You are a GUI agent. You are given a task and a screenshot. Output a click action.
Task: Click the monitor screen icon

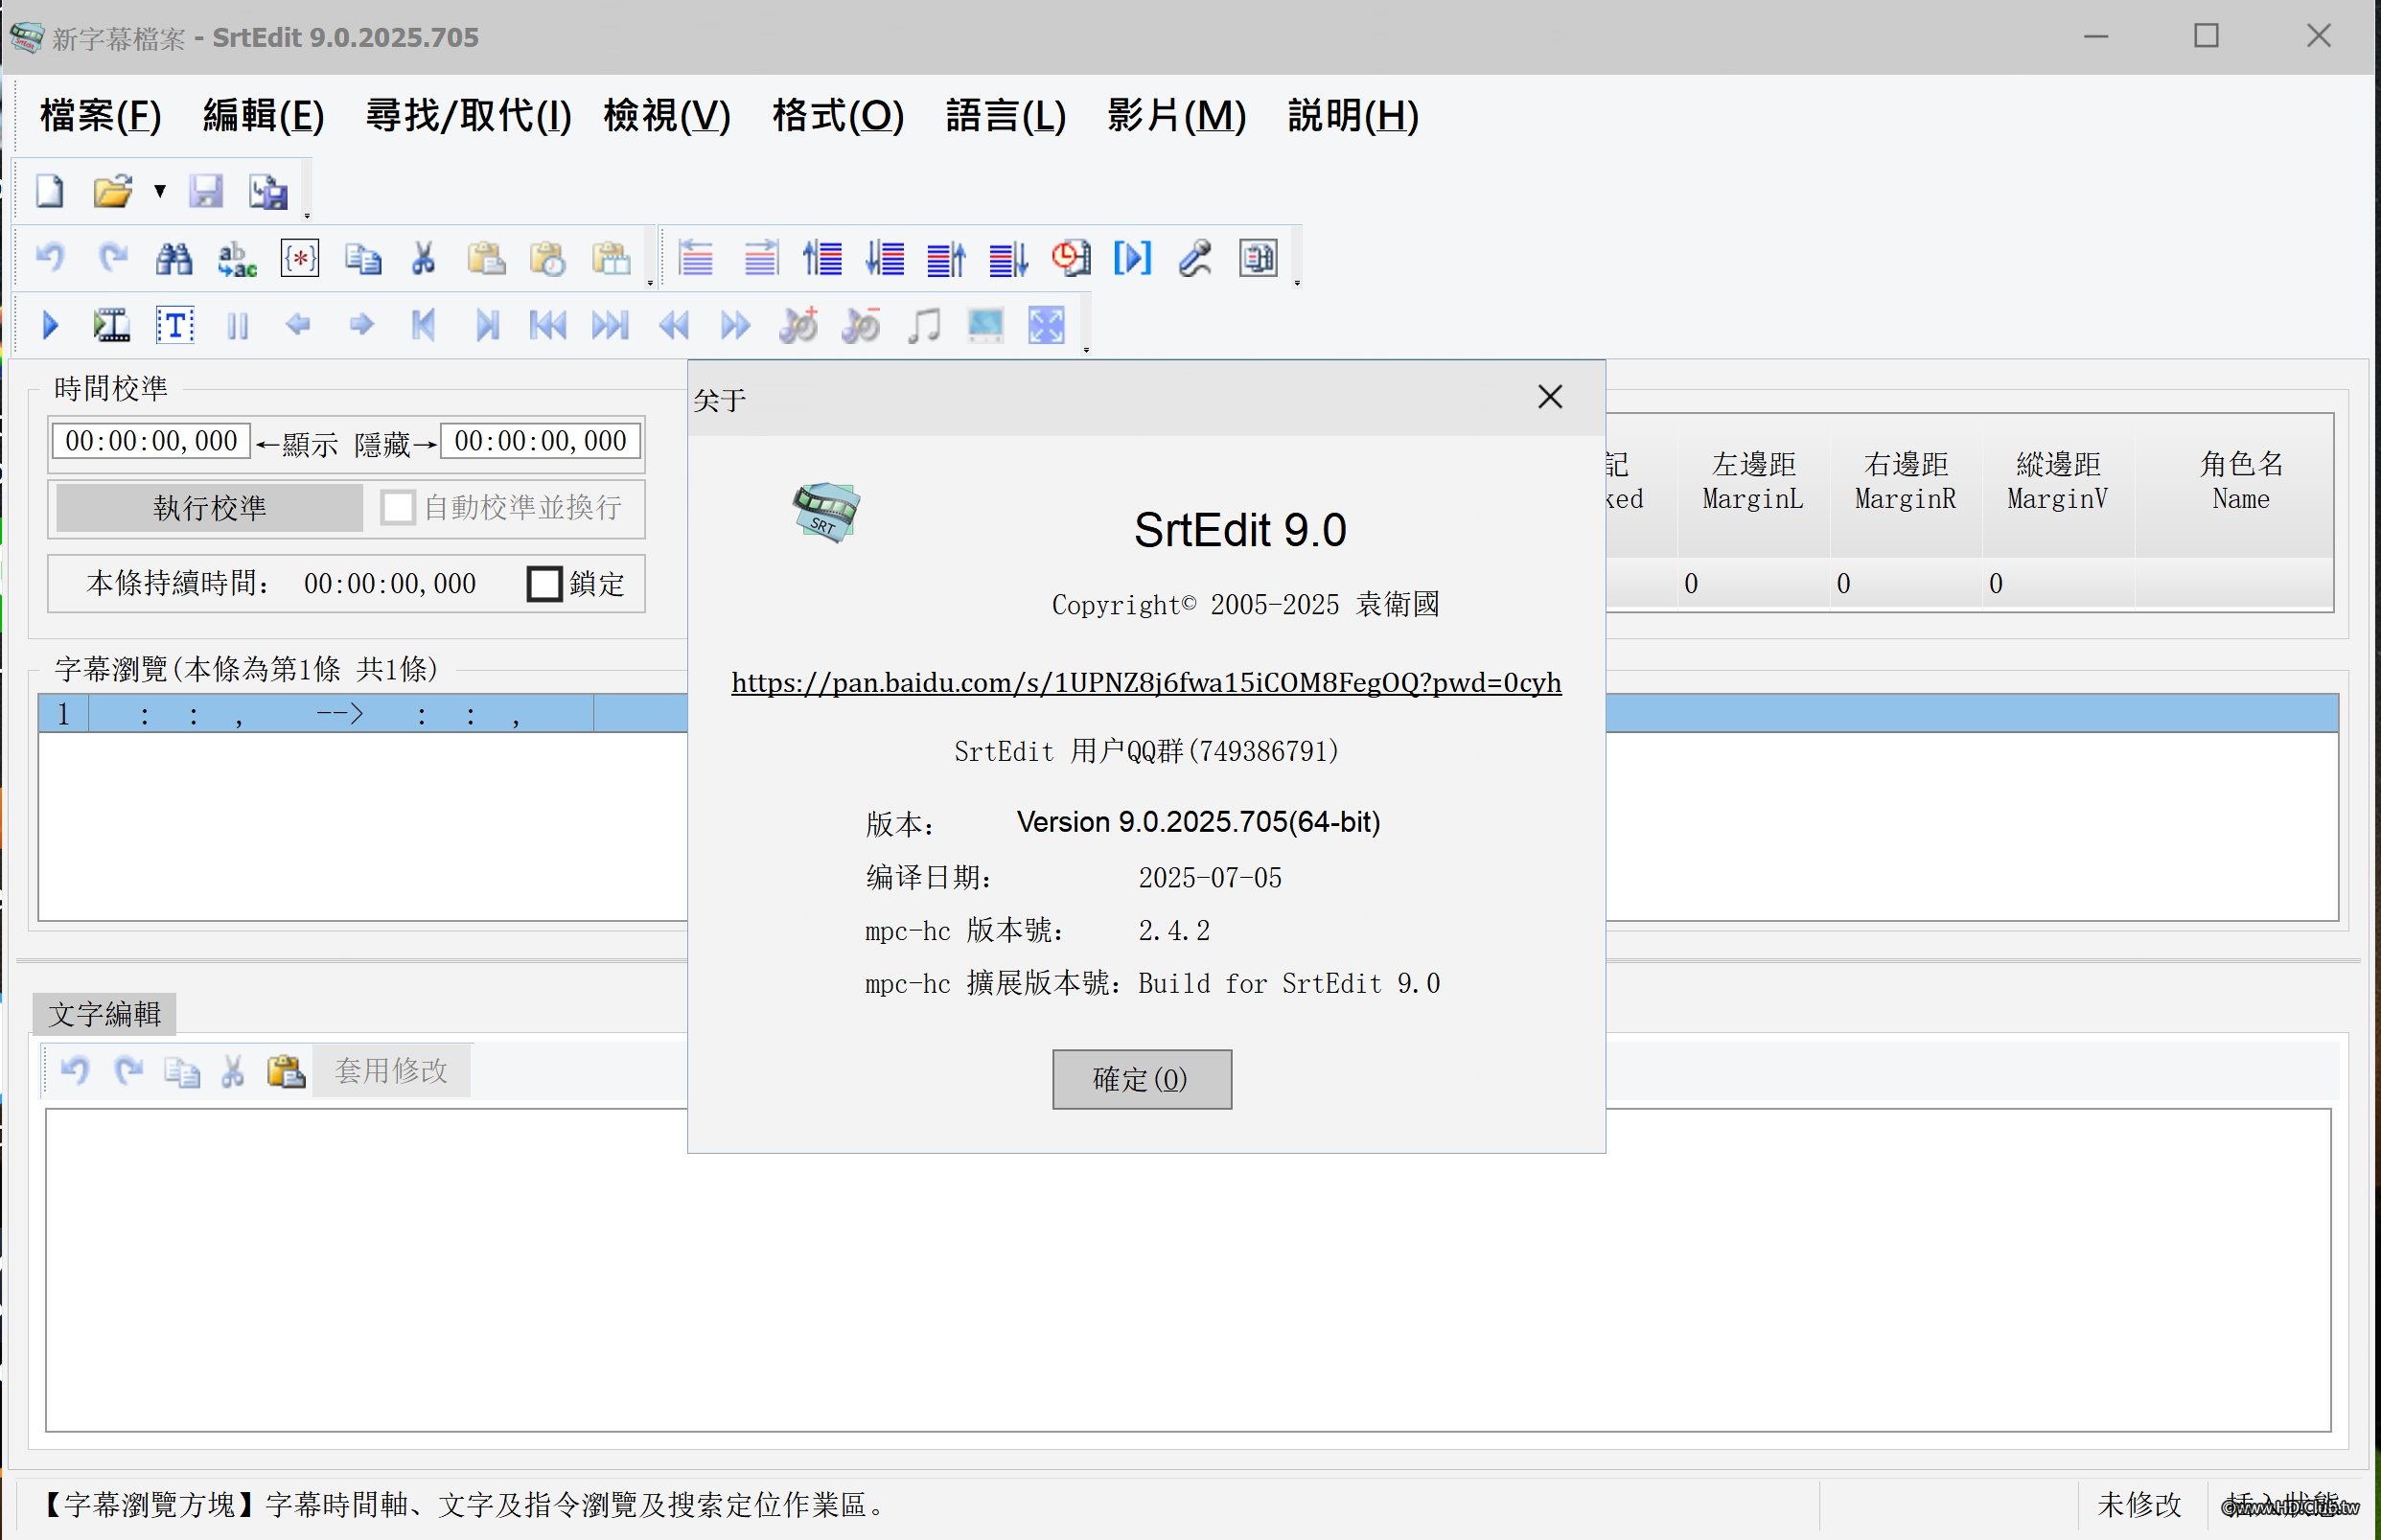tap(985, 325)
